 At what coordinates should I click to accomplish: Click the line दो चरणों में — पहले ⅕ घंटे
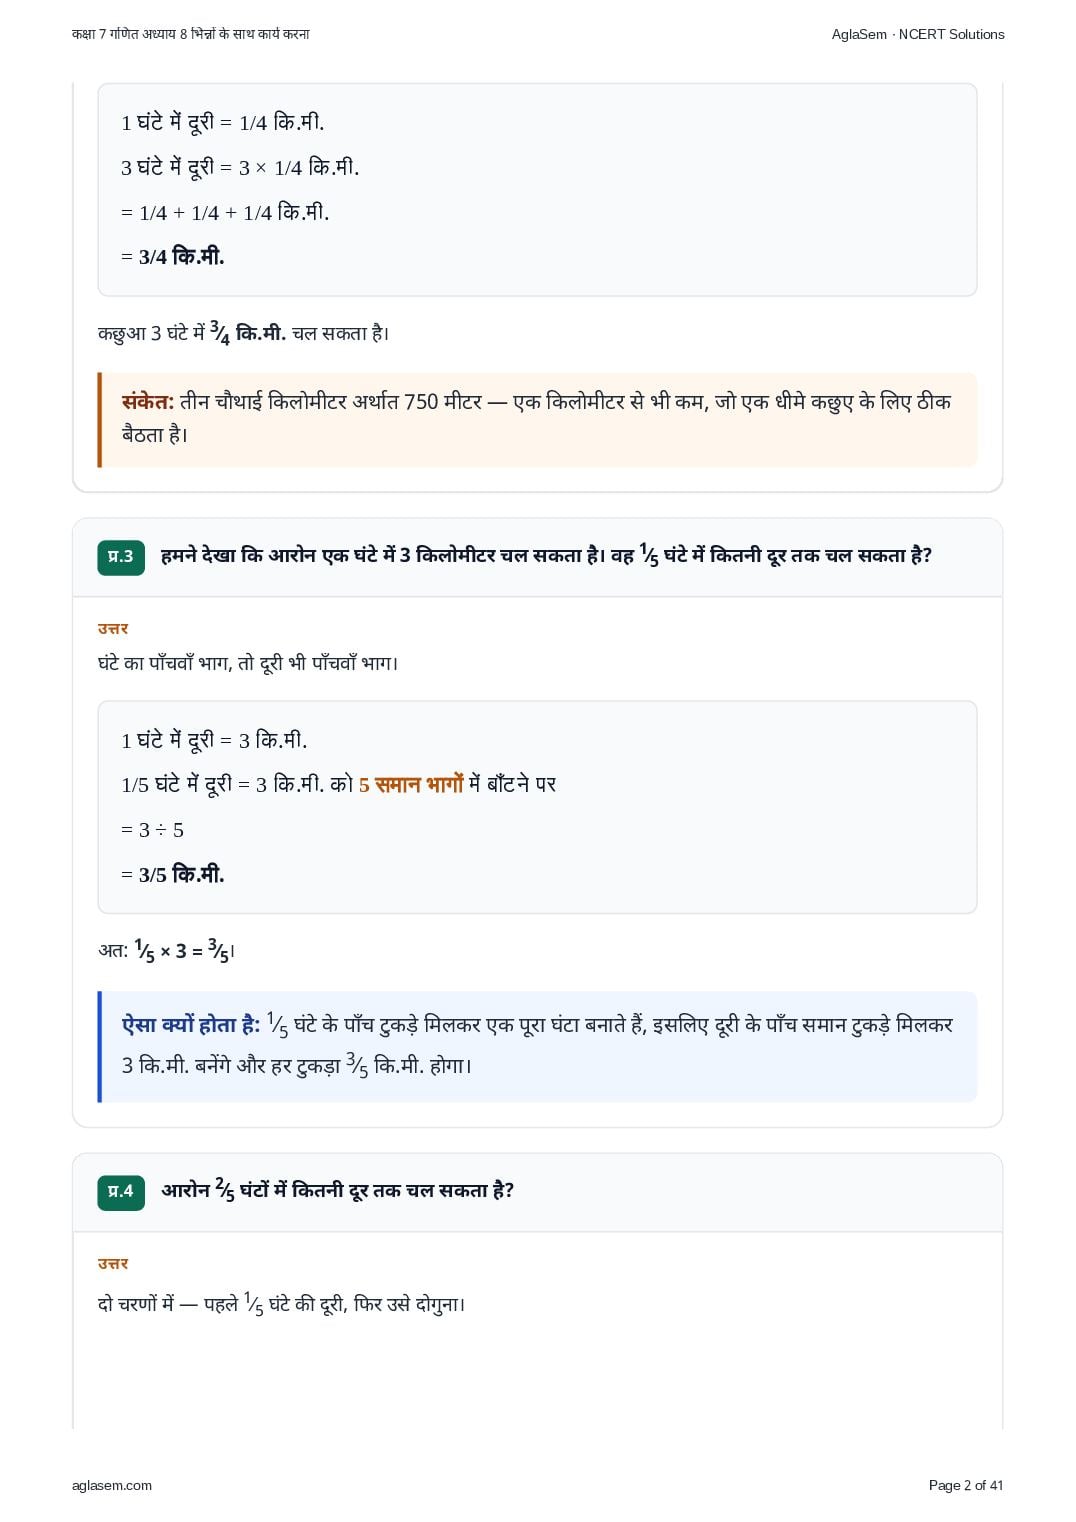tap(282, 1305)
